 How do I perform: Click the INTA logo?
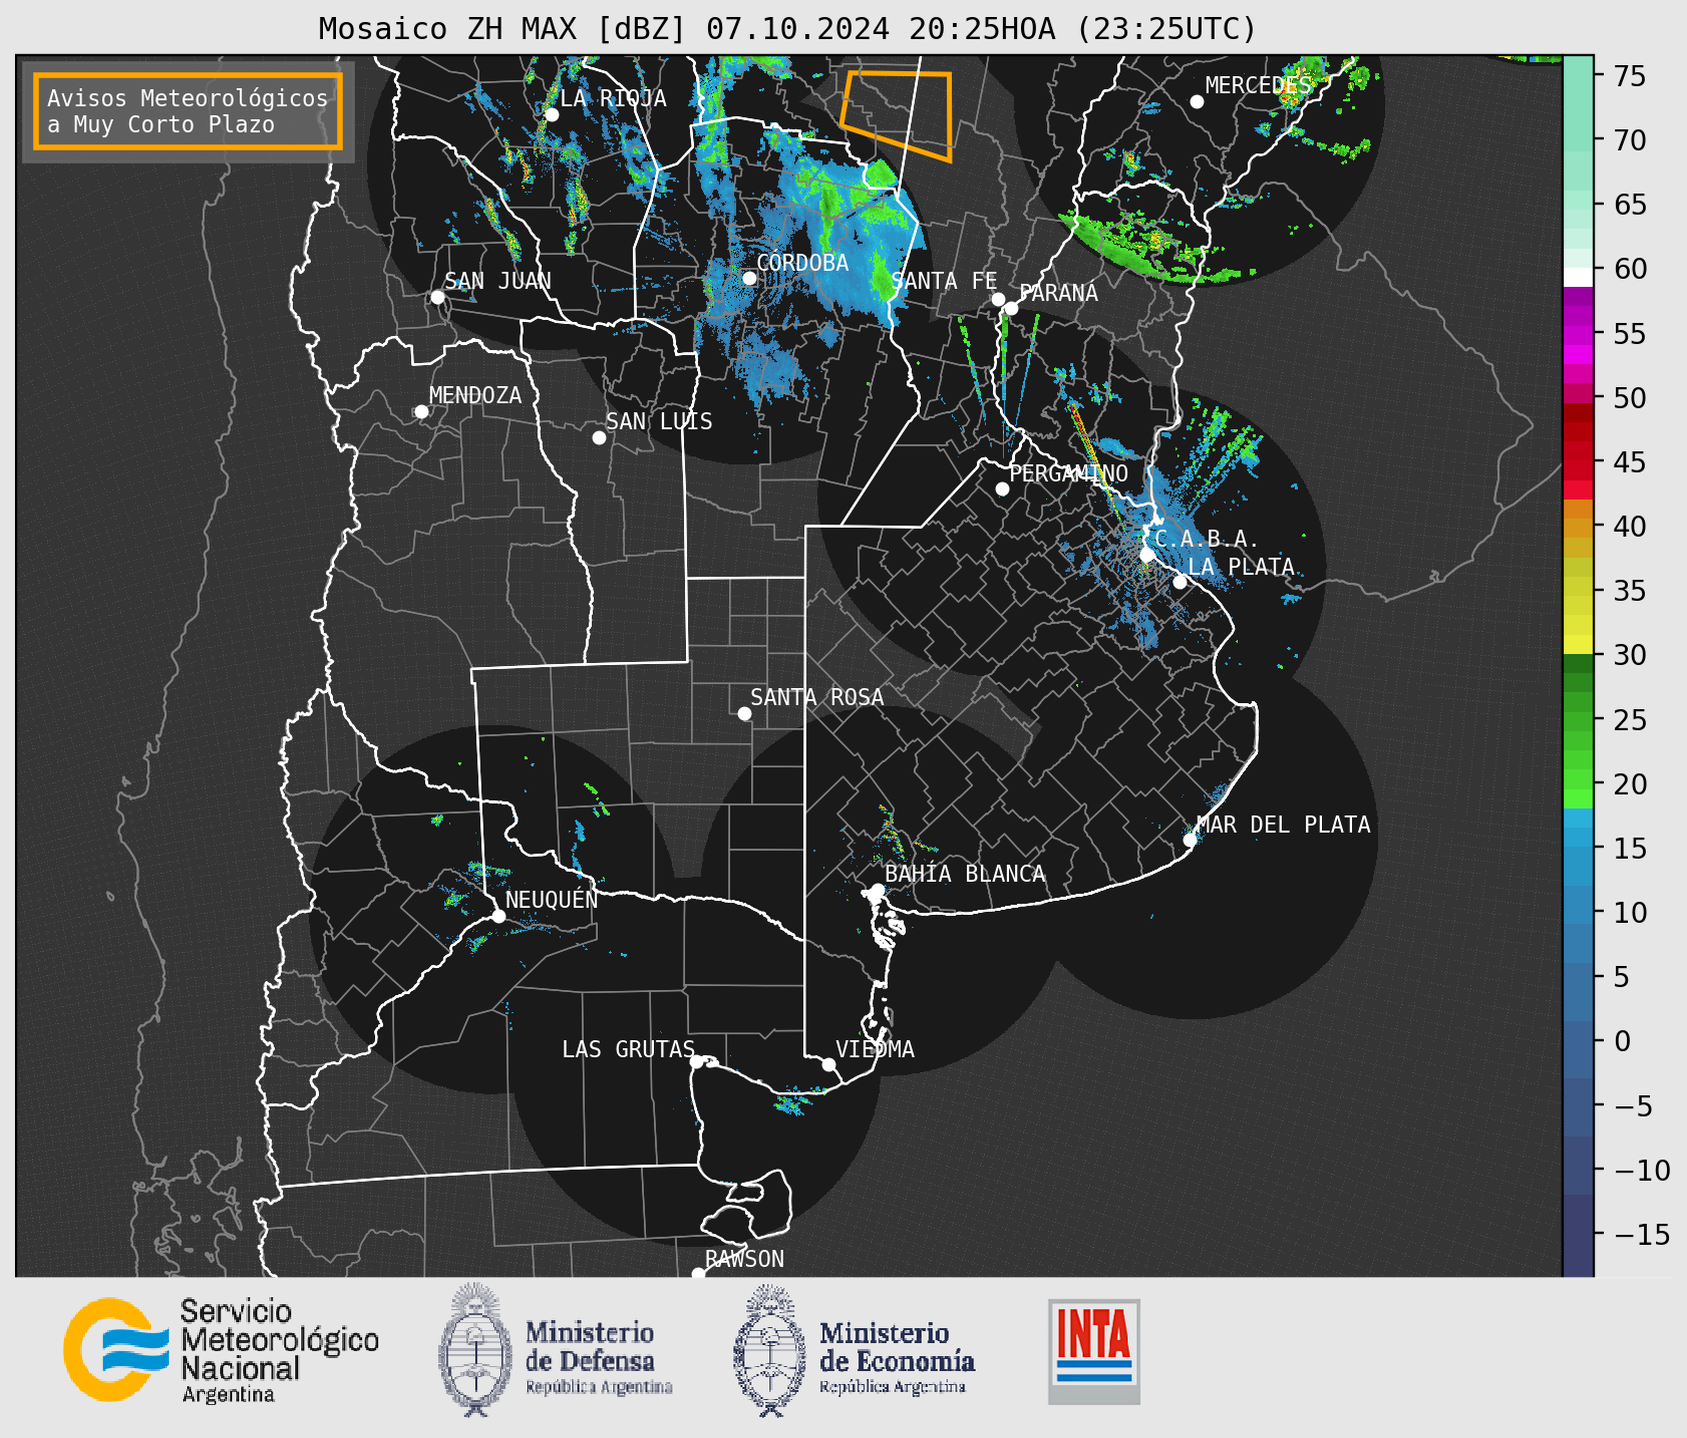point(1094,1351)
